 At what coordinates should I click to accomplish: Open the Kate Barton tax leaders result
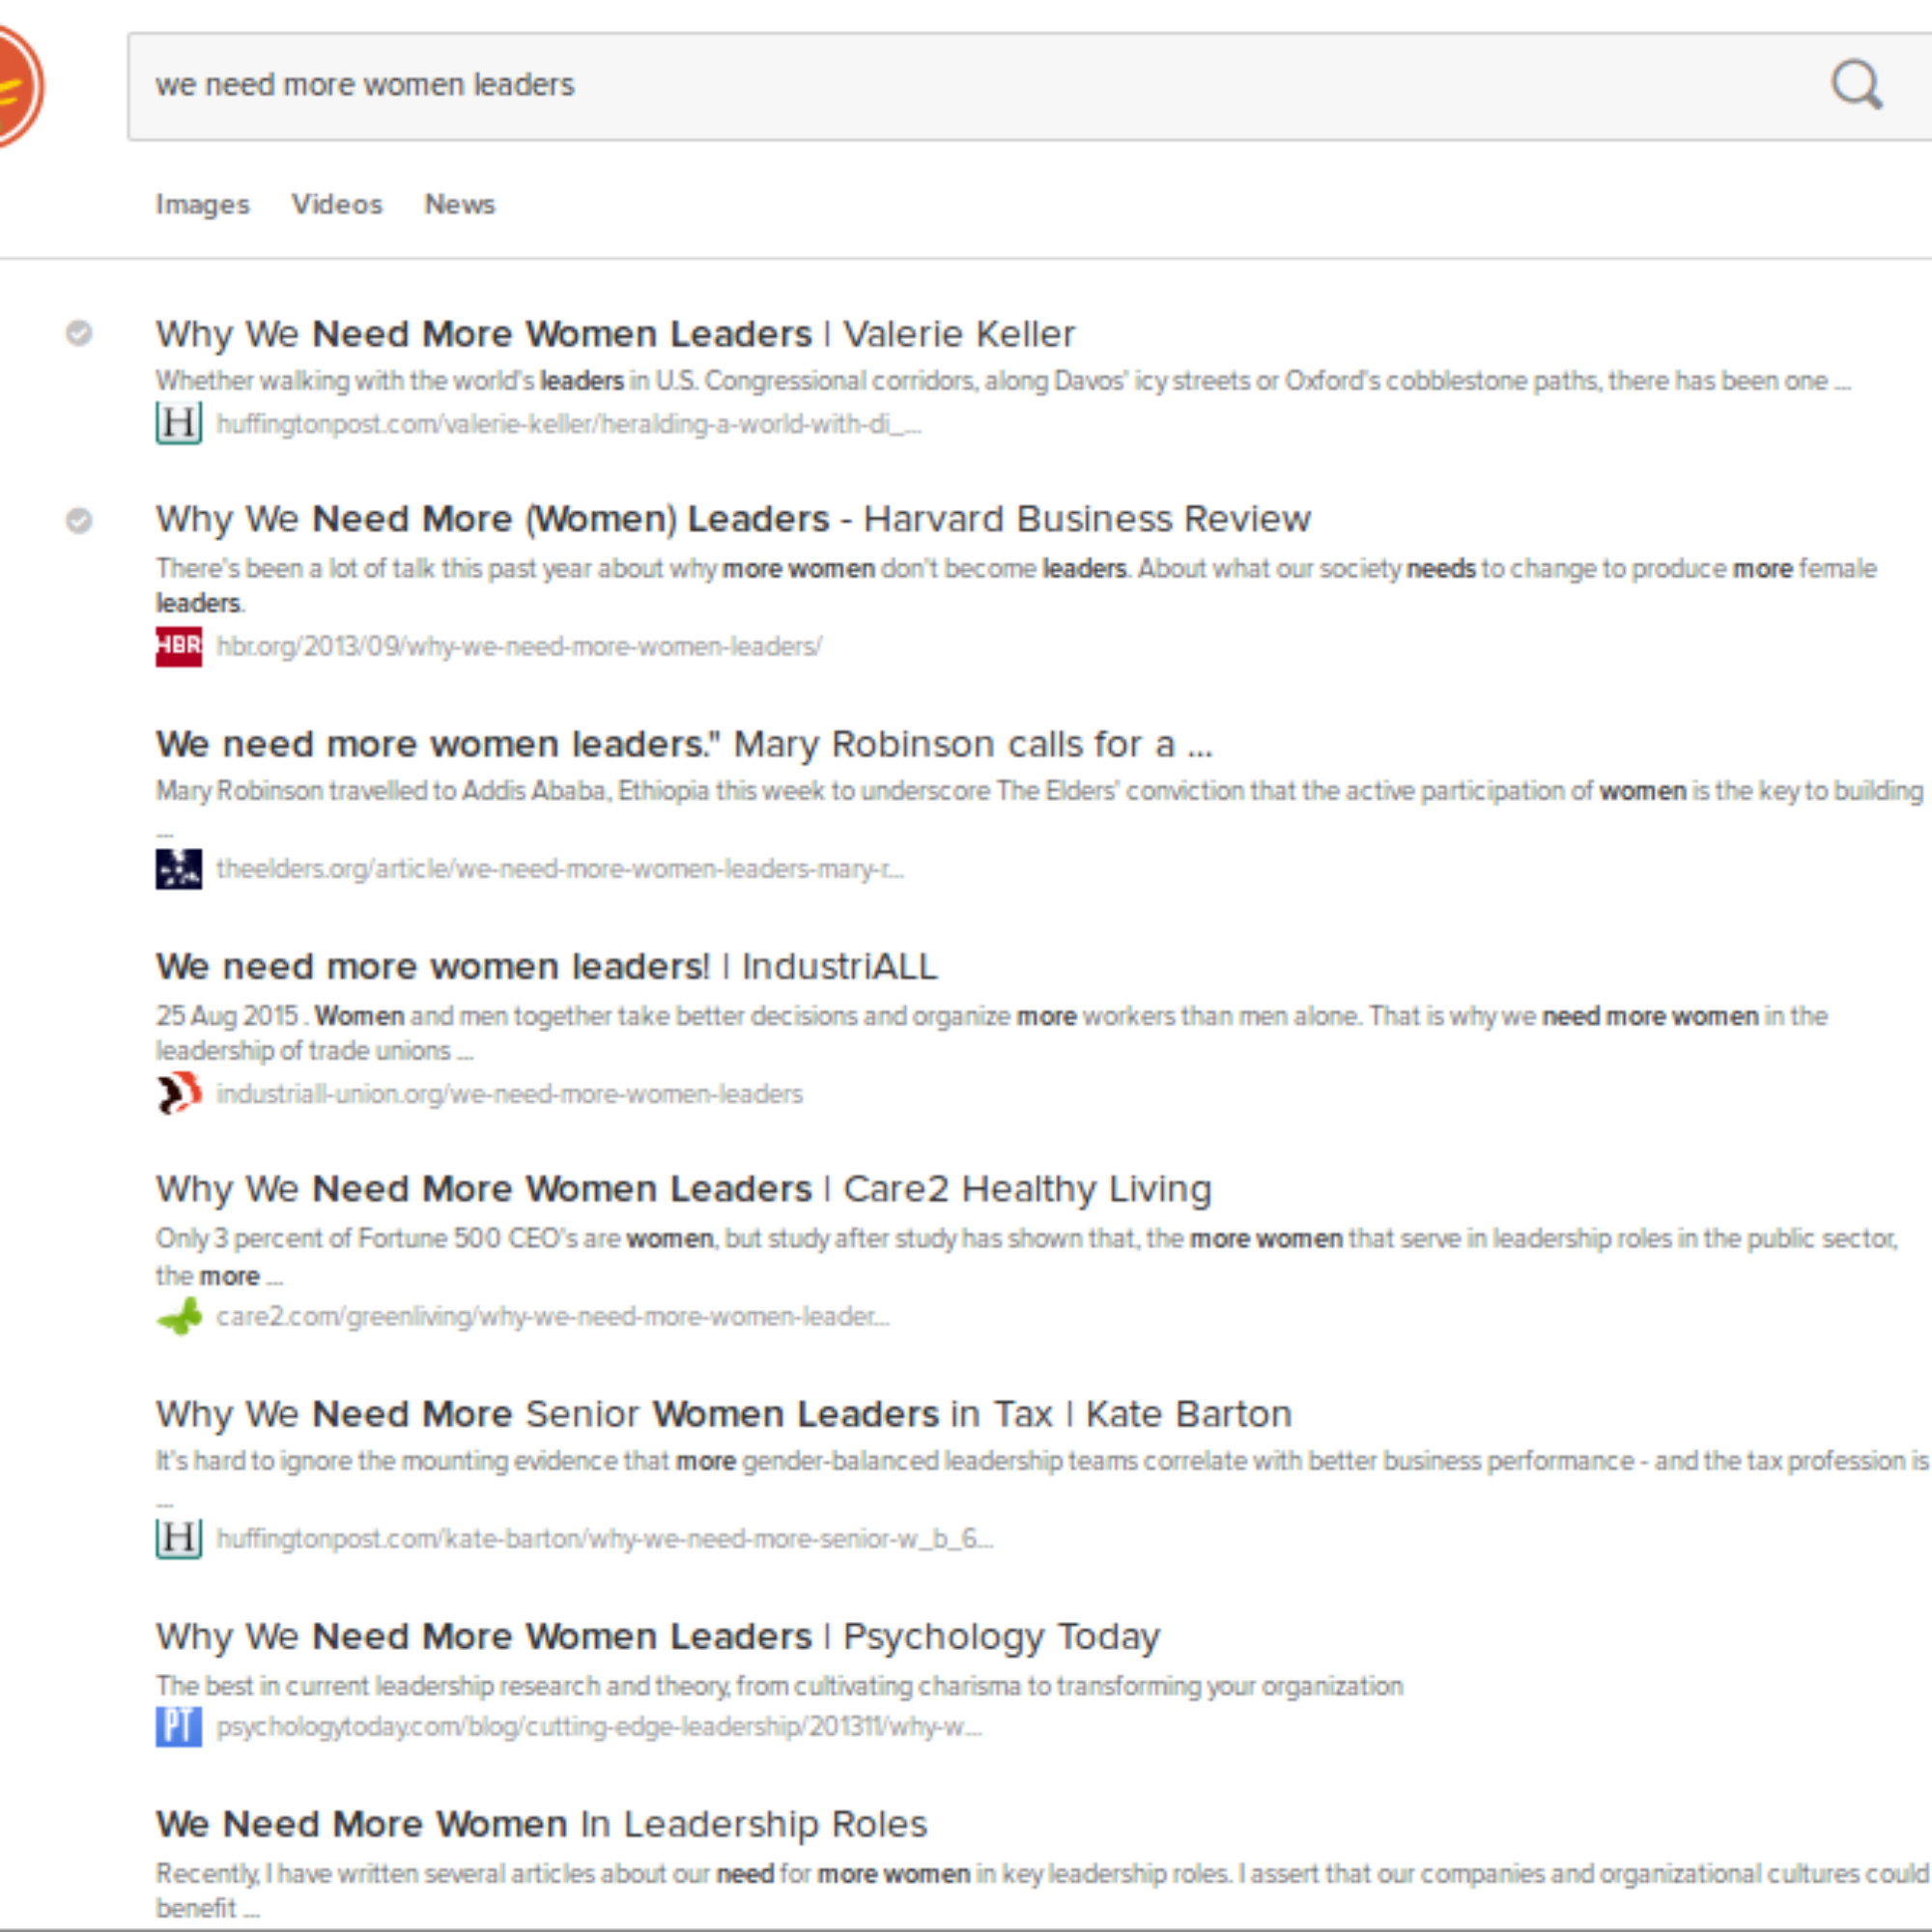point(724,1414)
